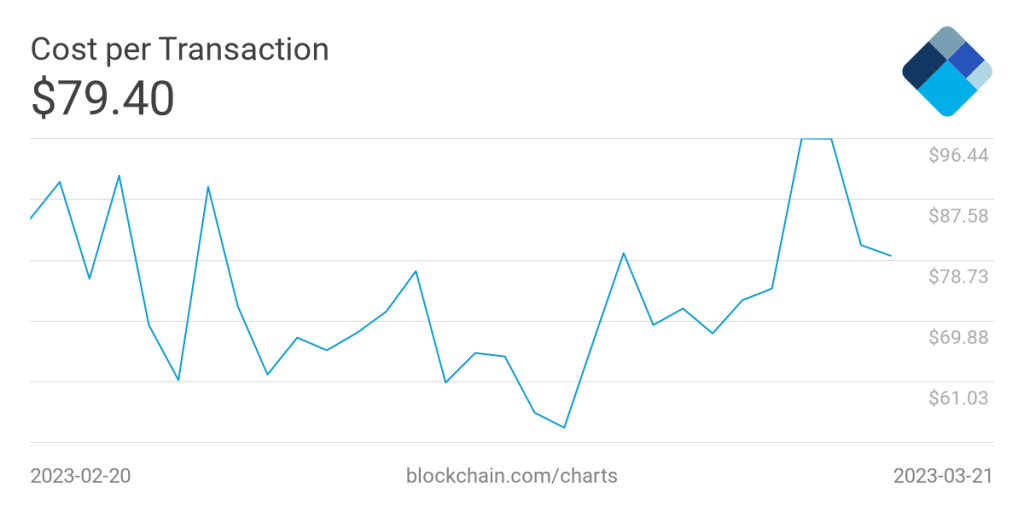
Task: Select the $96.44 y-axis label
Action: (x=958, y=155)
